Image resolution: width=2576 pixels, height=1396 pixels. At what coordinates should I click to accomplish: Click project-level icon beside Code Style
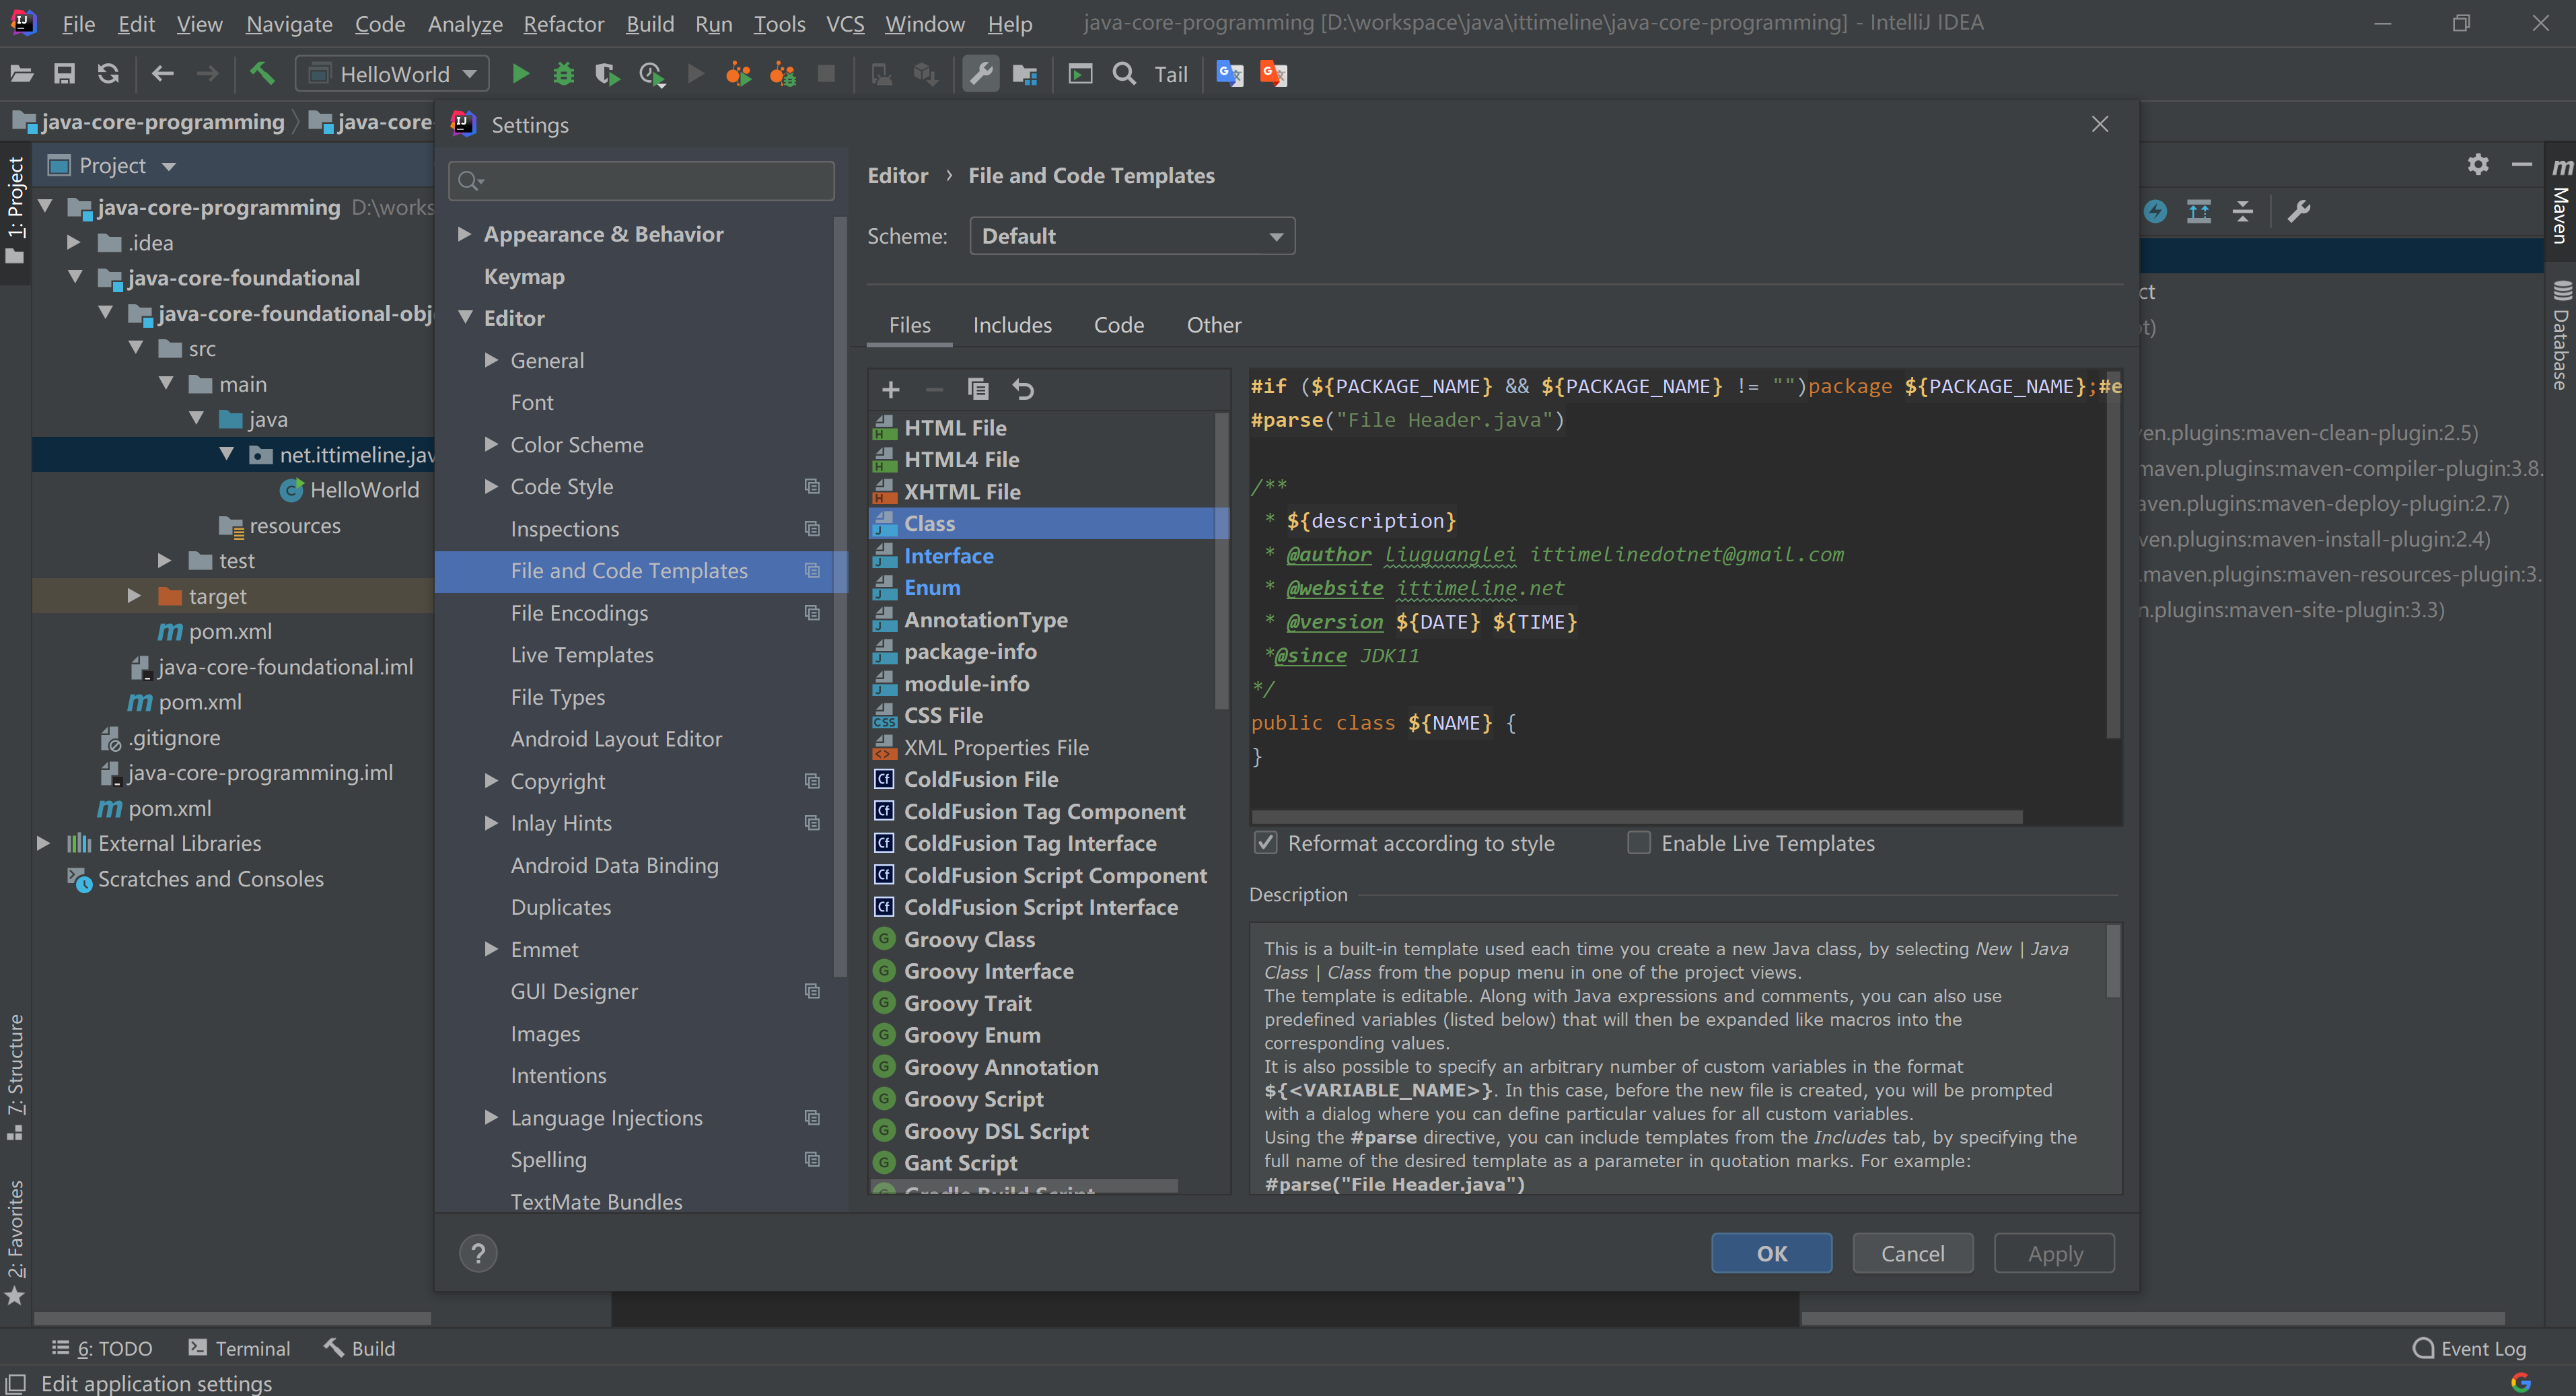click(x=812, y=487)
